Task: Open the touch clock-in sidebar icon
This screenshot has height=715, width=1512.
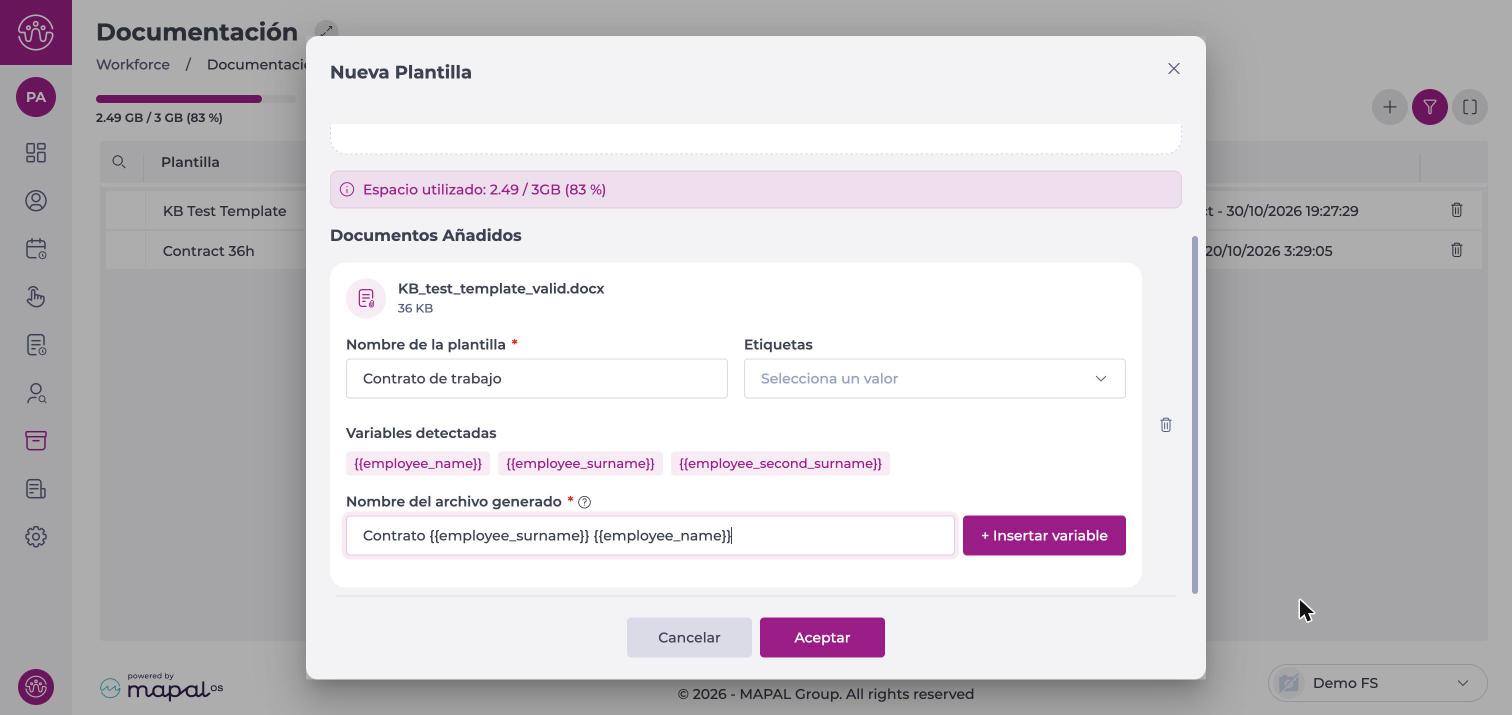Action: click(36, 297)
